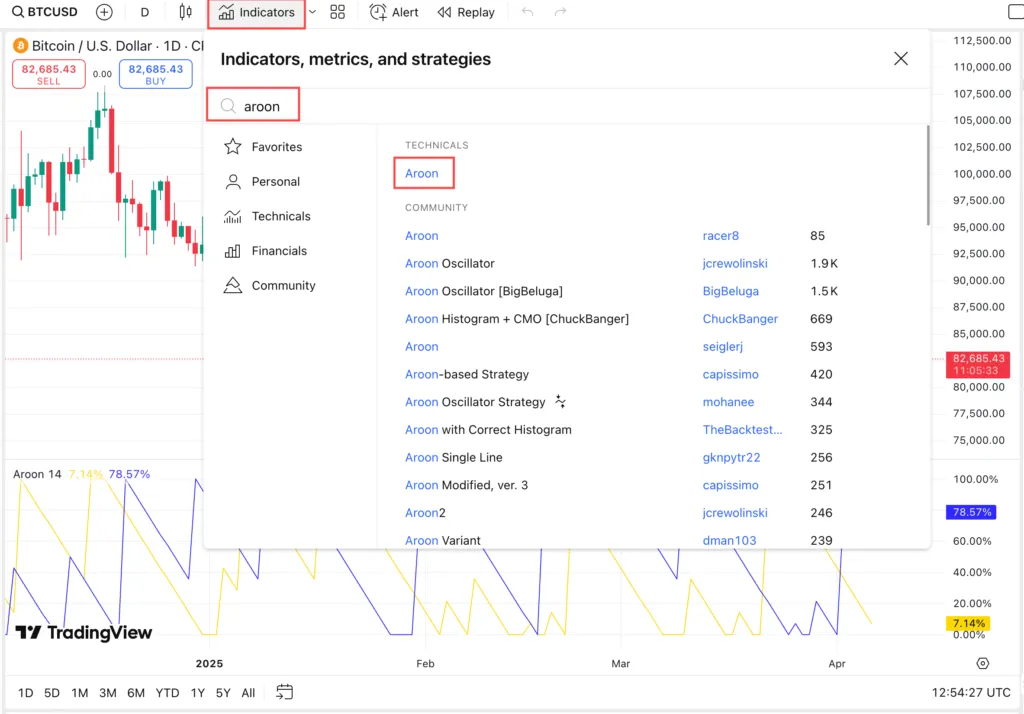Open Favorites category
The width and height of the screenshot is (1024, 714).
(263, 146)
